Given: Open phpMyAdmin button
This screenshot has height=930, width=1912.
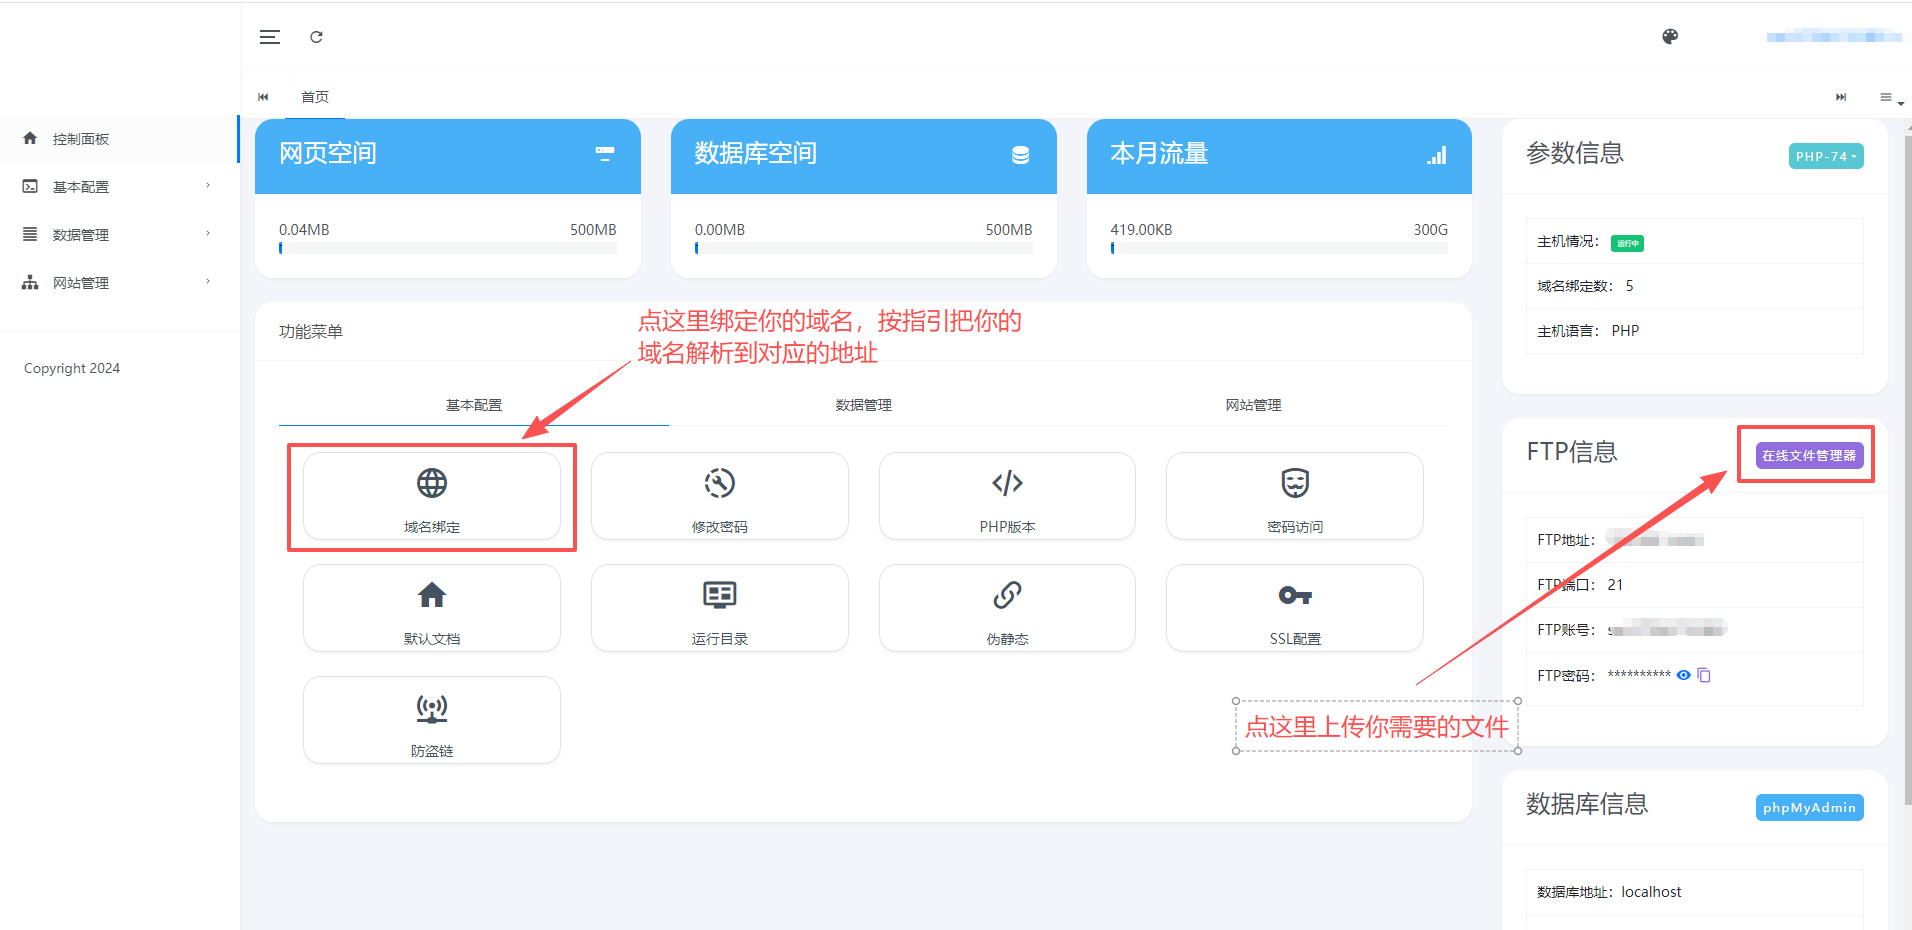Looking at the screenshot, I should (1809, 808).
